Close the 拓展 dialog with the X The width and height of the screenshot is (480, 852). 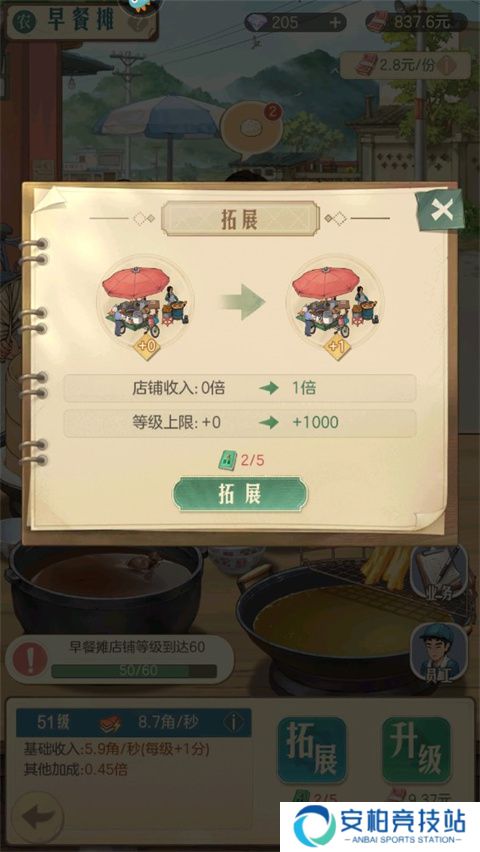tap(441, 210)
